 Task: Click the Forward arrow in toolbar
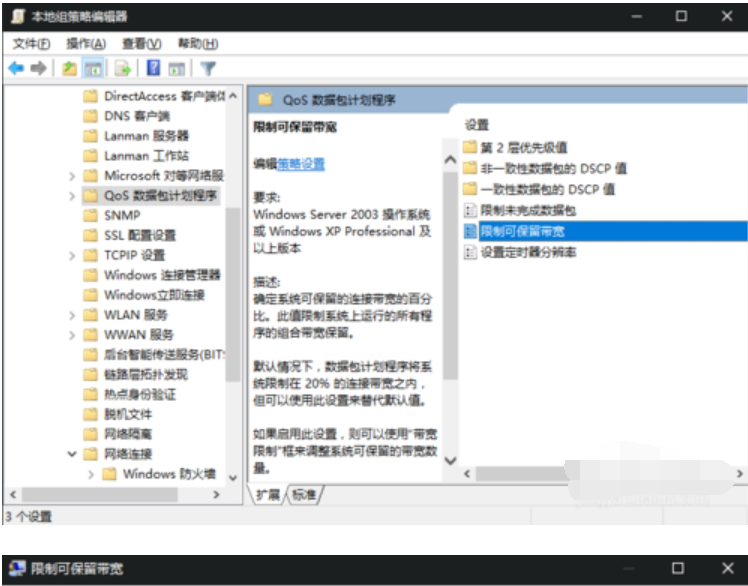tap(38, 69)
